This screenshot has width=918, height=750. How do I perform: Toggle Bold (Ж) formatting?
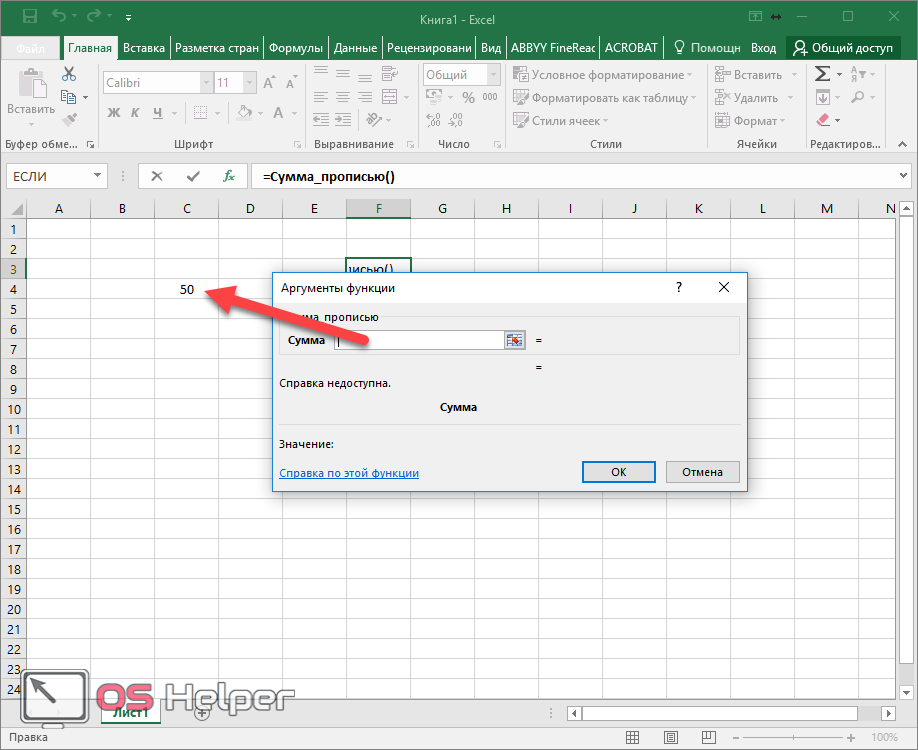(x=113, y=113)
